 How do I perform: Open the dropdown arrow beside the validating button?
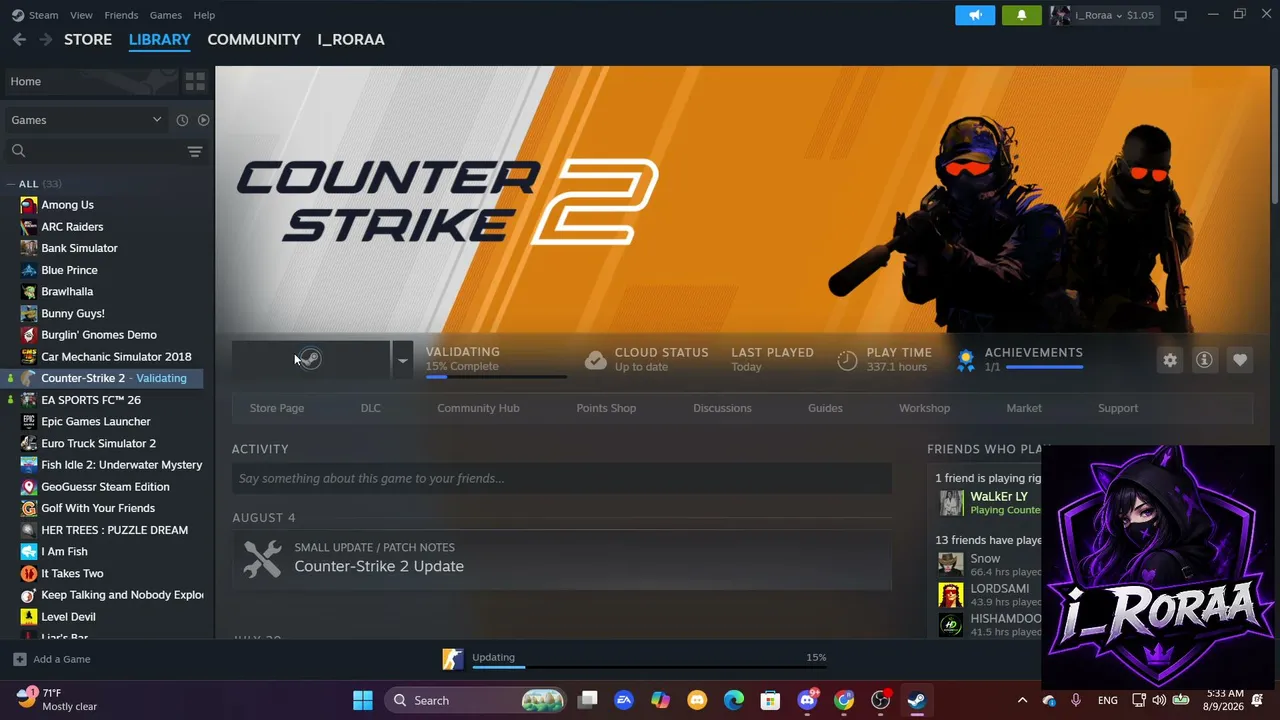click(x=402, y=360)
